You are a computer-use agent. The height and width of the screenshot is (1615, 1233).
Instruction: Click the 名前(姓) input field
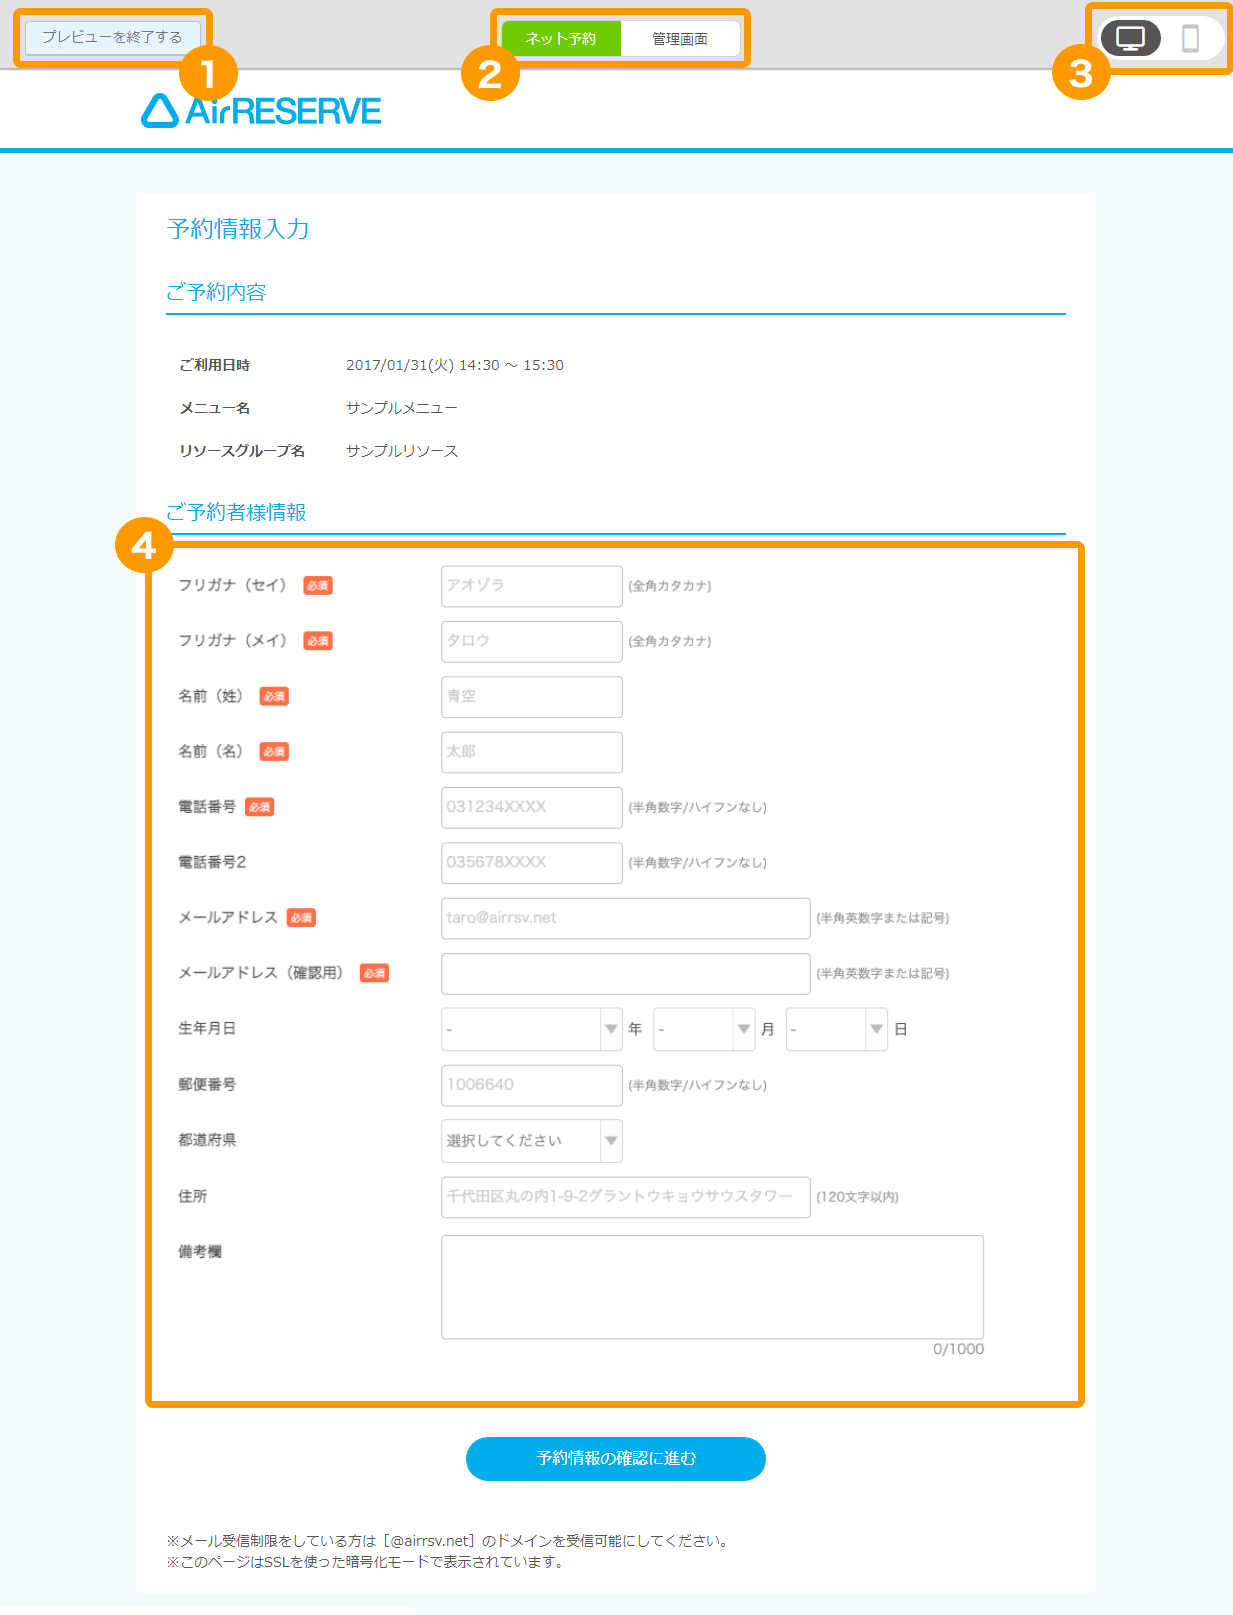tap(532, 697)
